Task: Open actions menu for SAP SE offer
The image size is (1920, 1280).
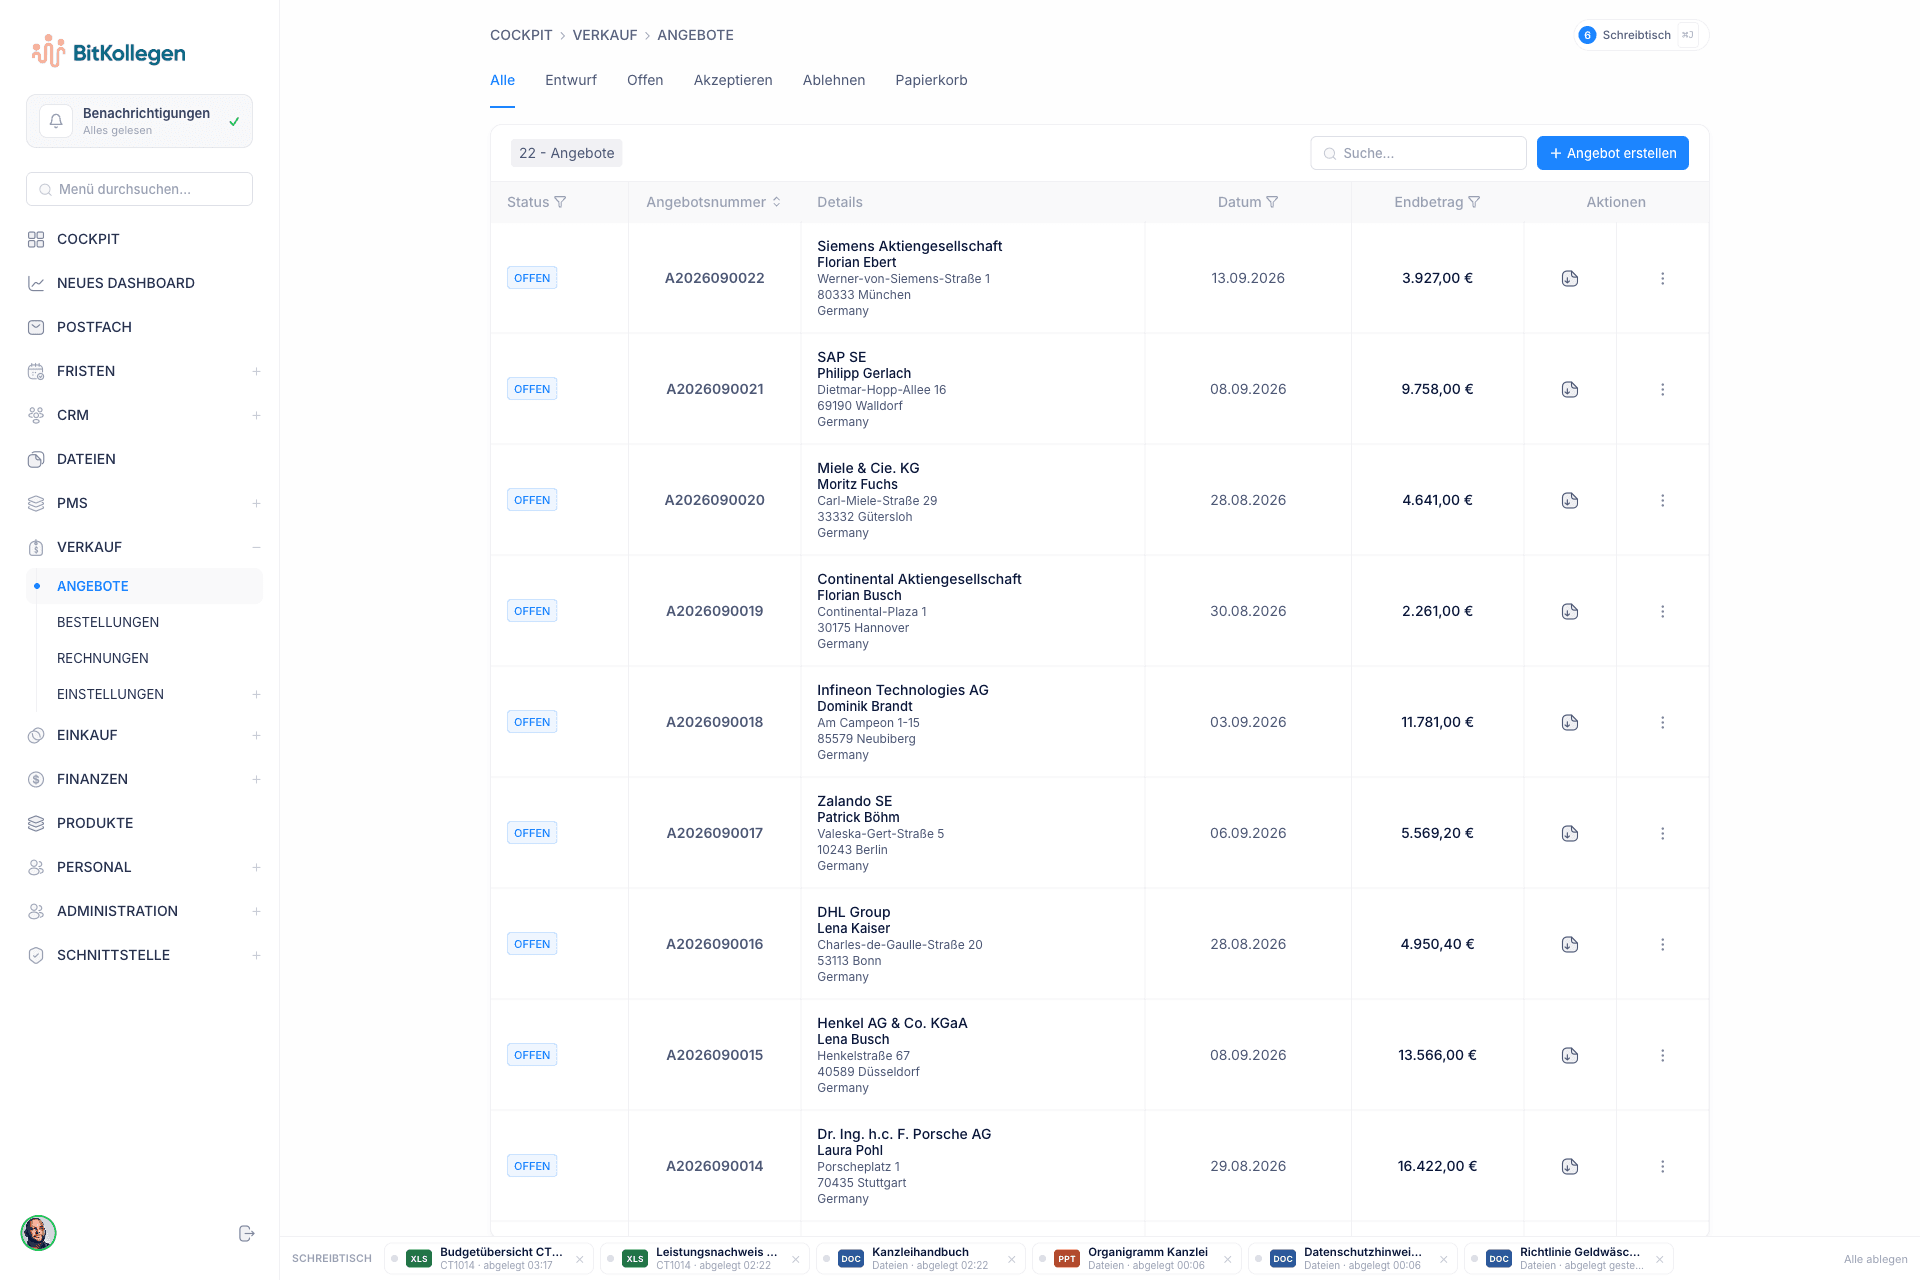Action: coord(1663,389)
